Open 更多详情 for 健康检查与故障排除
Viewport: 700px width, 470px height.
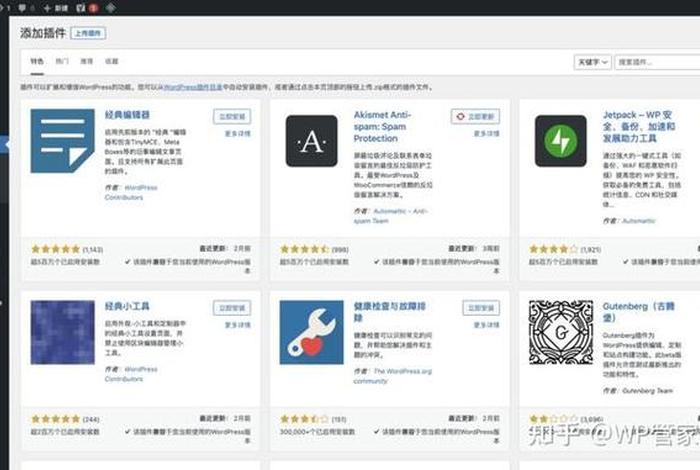pyautogui.click(x=487, y=325)
